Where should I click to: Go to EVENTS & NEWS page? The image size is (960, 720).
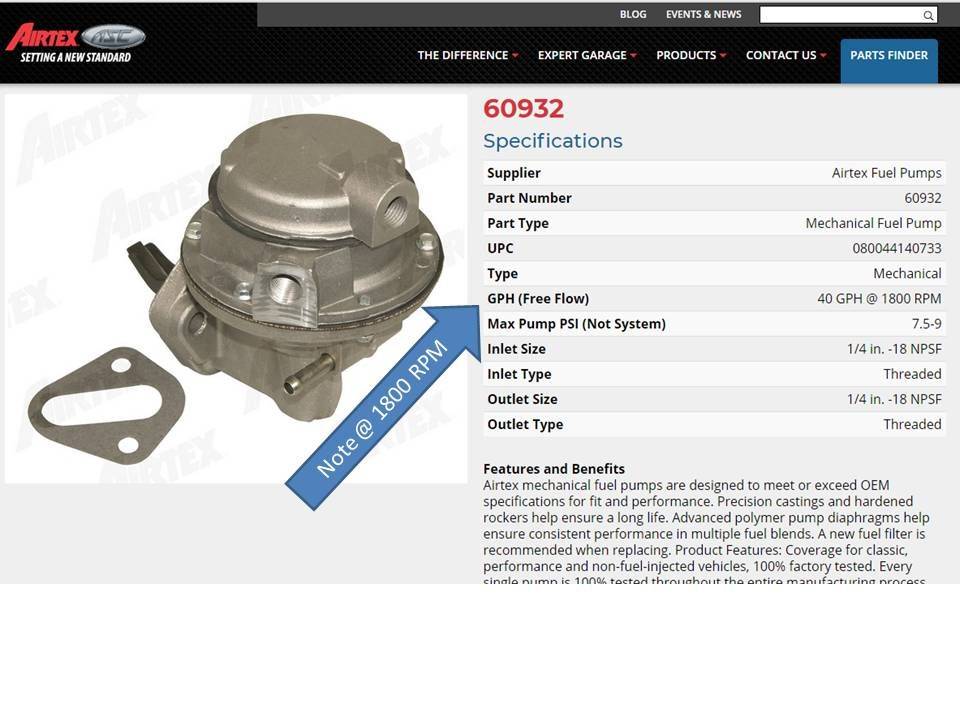[x=703, y=15]
